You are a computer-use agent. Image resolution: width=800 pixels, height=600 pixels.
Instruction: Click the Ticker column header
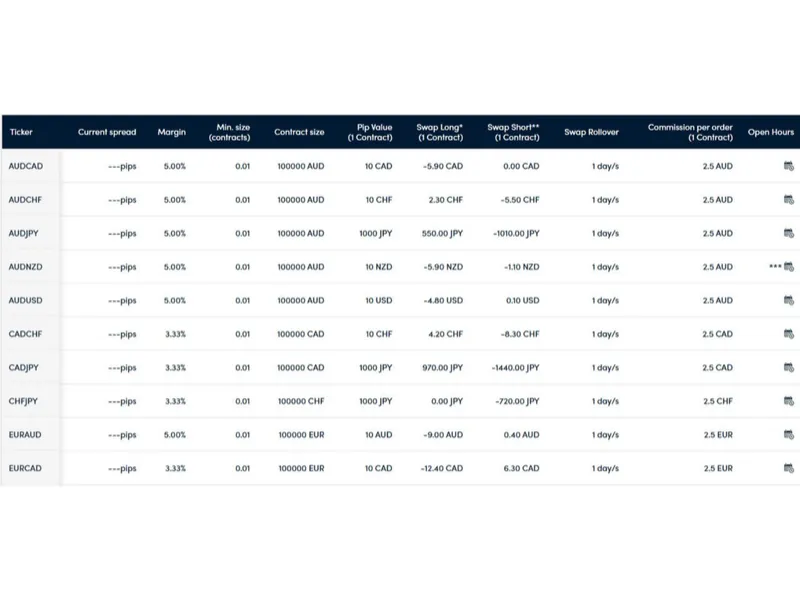coord(21,132)
